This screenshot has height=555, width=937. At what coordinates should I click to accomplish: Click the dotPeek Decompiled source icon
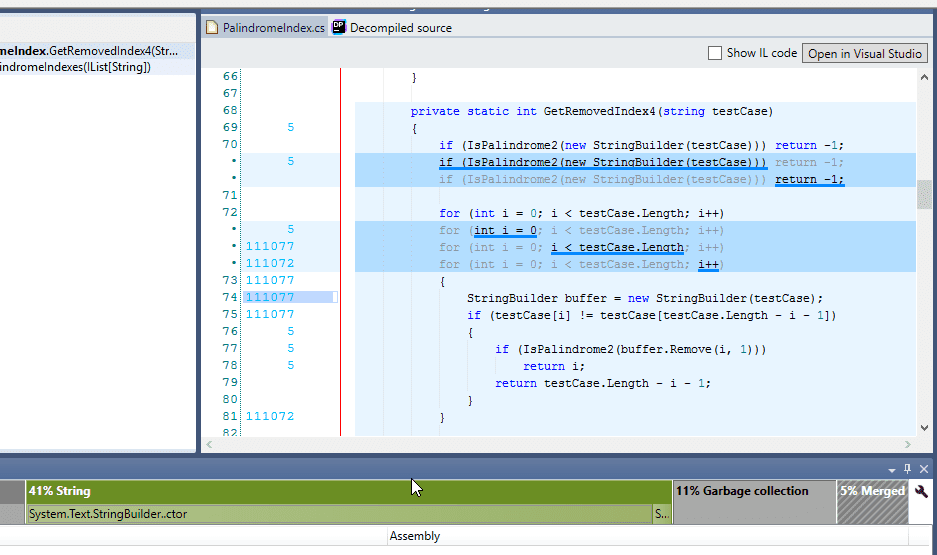coord(339,27)
